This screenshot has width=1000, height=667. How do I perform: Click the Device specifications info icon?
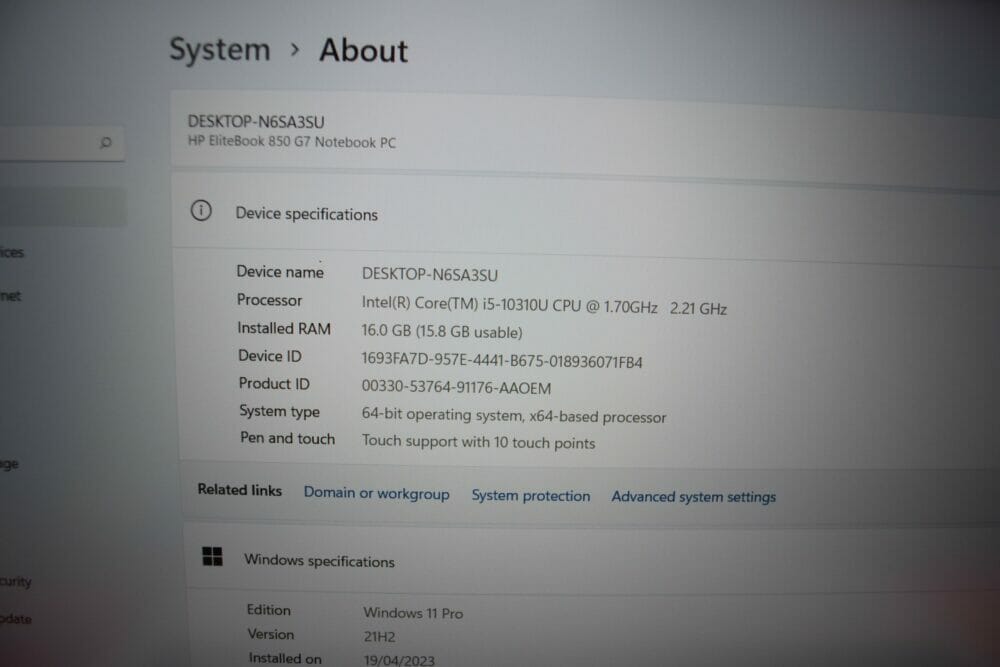201,210
